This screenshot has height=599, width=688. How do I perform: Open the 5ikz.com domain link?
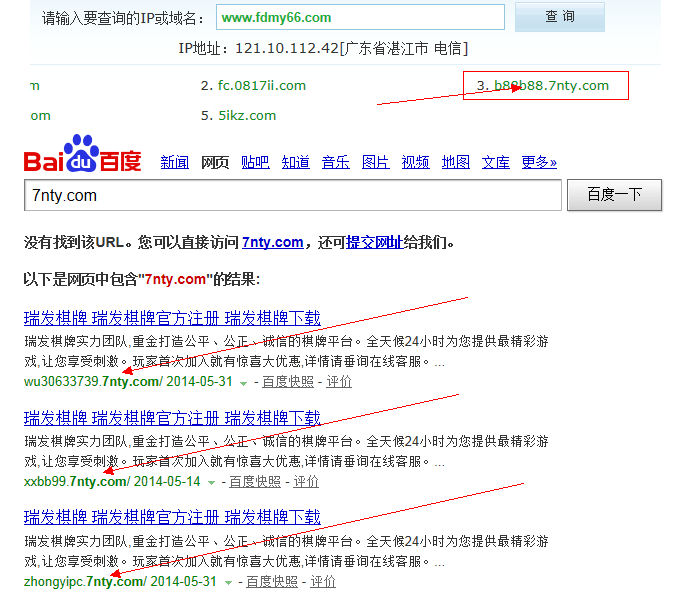(x=247, y=115)
